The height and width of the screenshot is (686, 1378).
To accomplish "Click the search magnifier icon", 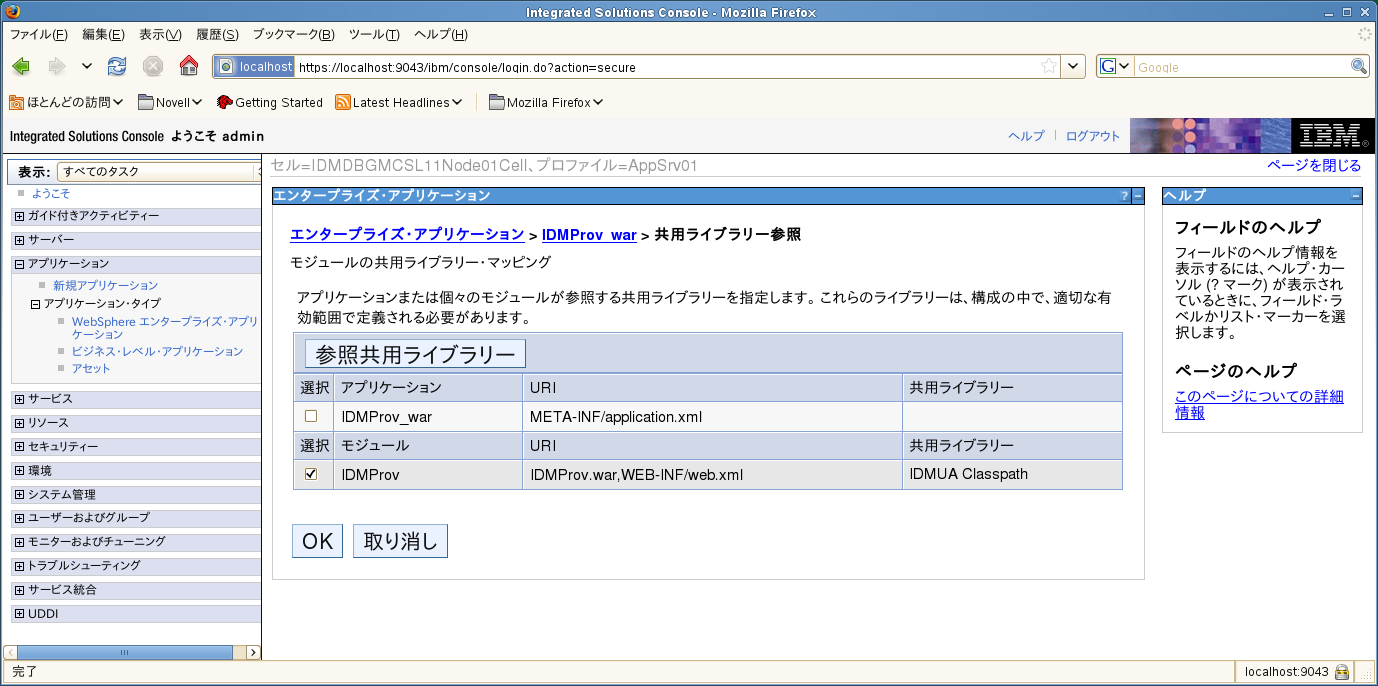I will [x=1359, y=67].
